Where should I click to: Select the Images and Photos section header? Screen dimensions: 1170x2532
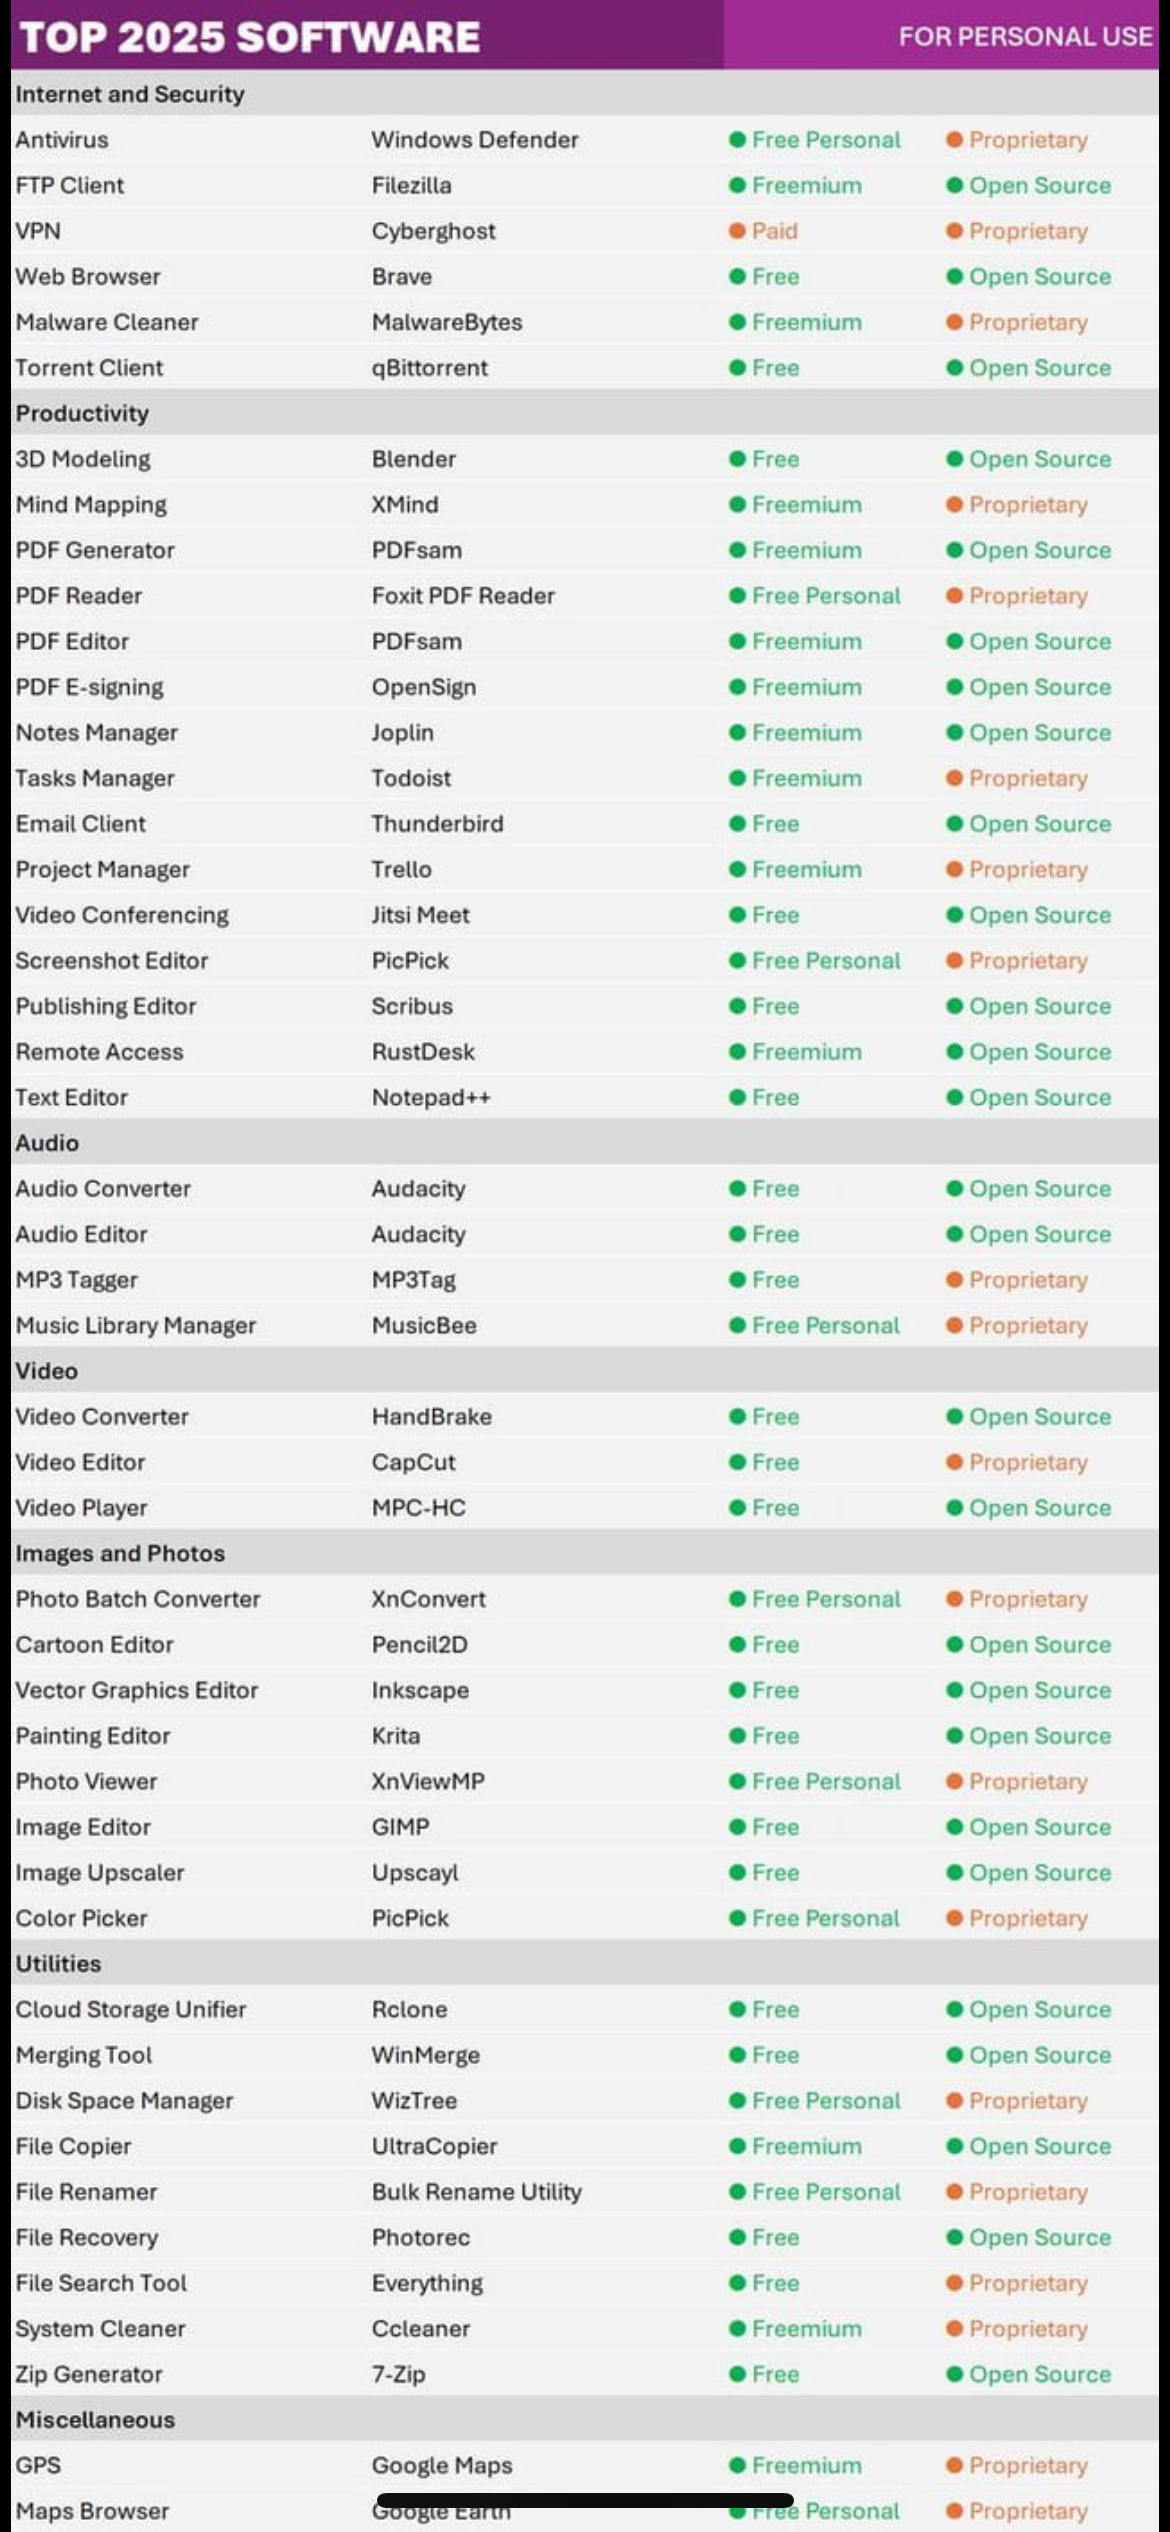tap(120, 1553)
